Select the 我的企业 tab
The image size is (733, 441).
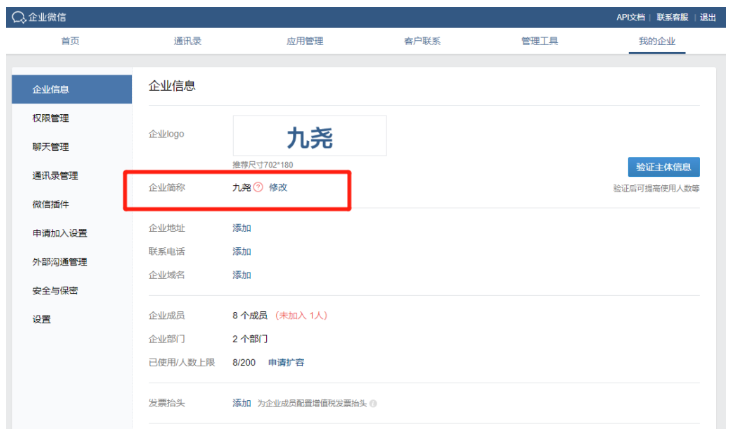(x=657, y=41)
